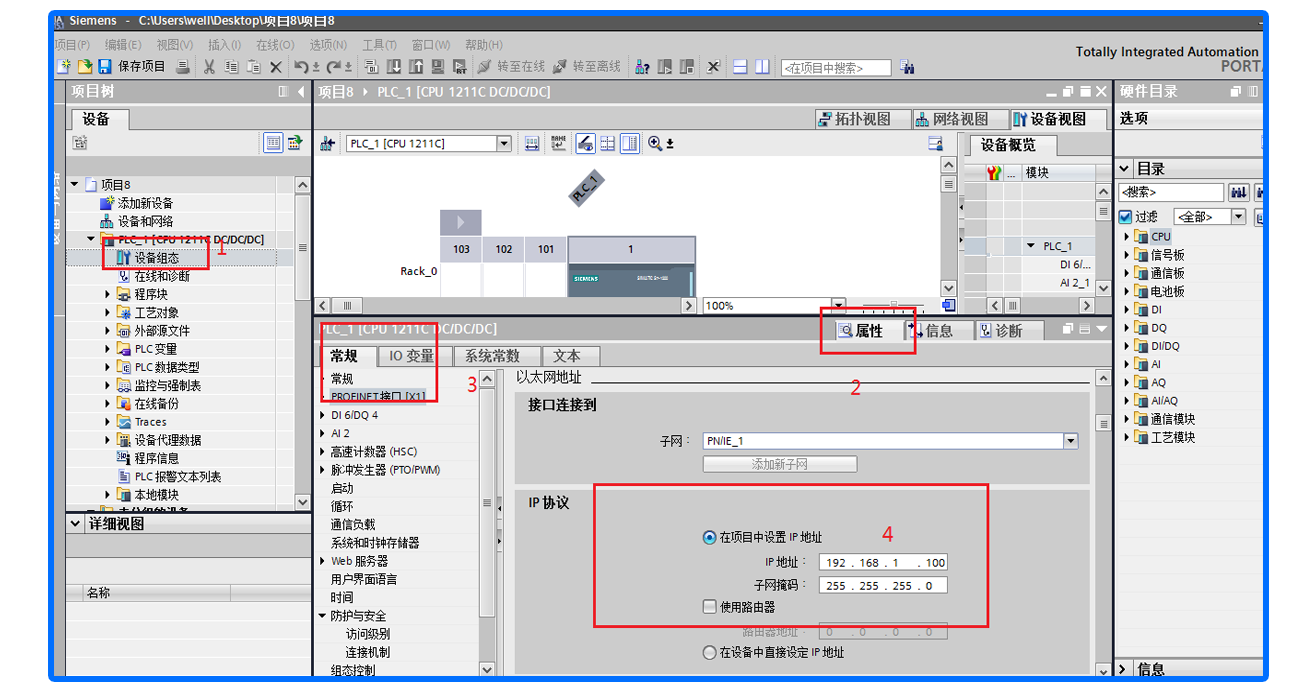The image size is (1312, 688).
Task: Switch to the 网络视图 tab
Action: click(959, 119)
